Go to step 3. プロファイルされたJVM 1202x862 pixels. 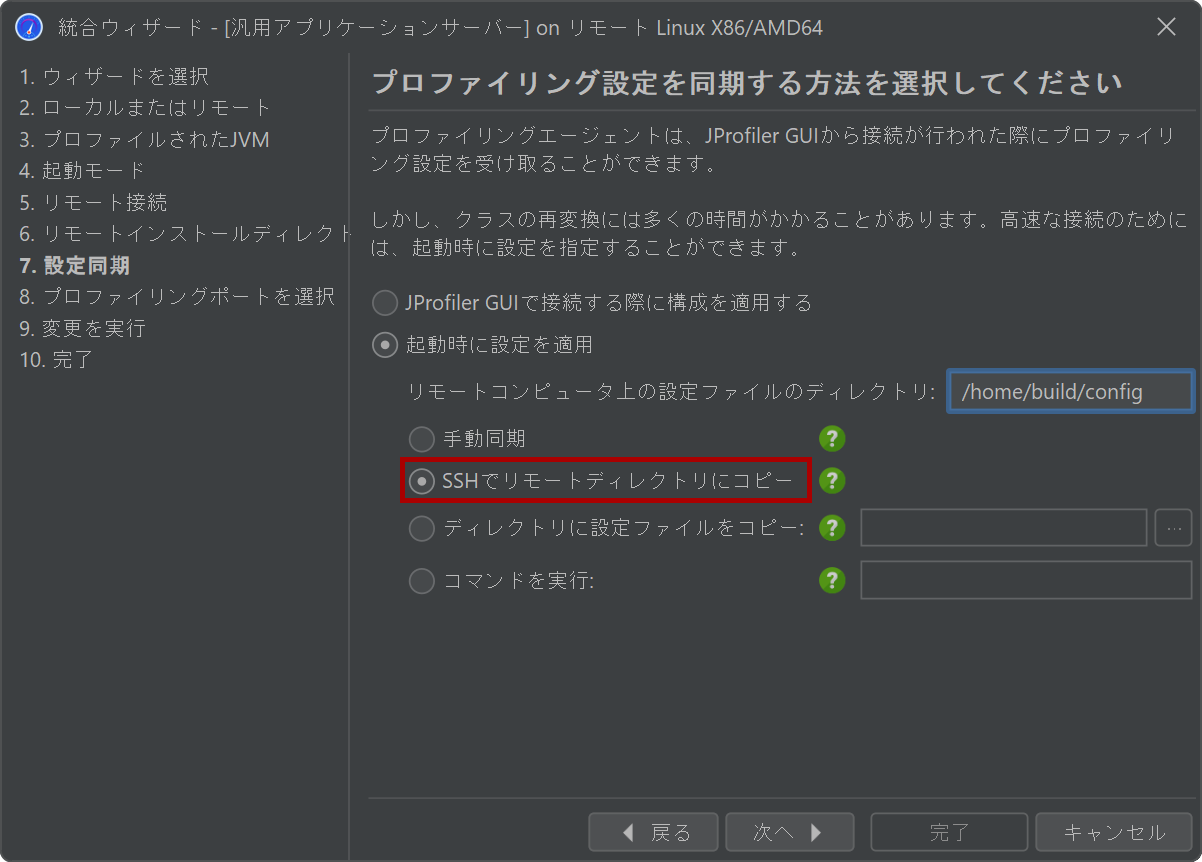(x=144, y=140)
